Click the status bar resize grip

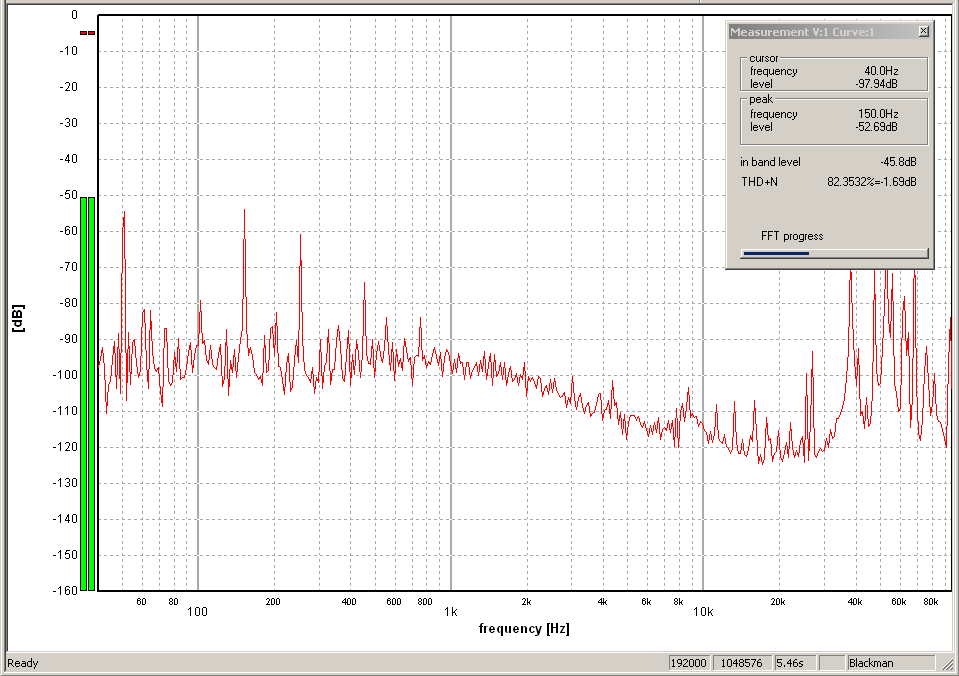(x=949, y=665)
